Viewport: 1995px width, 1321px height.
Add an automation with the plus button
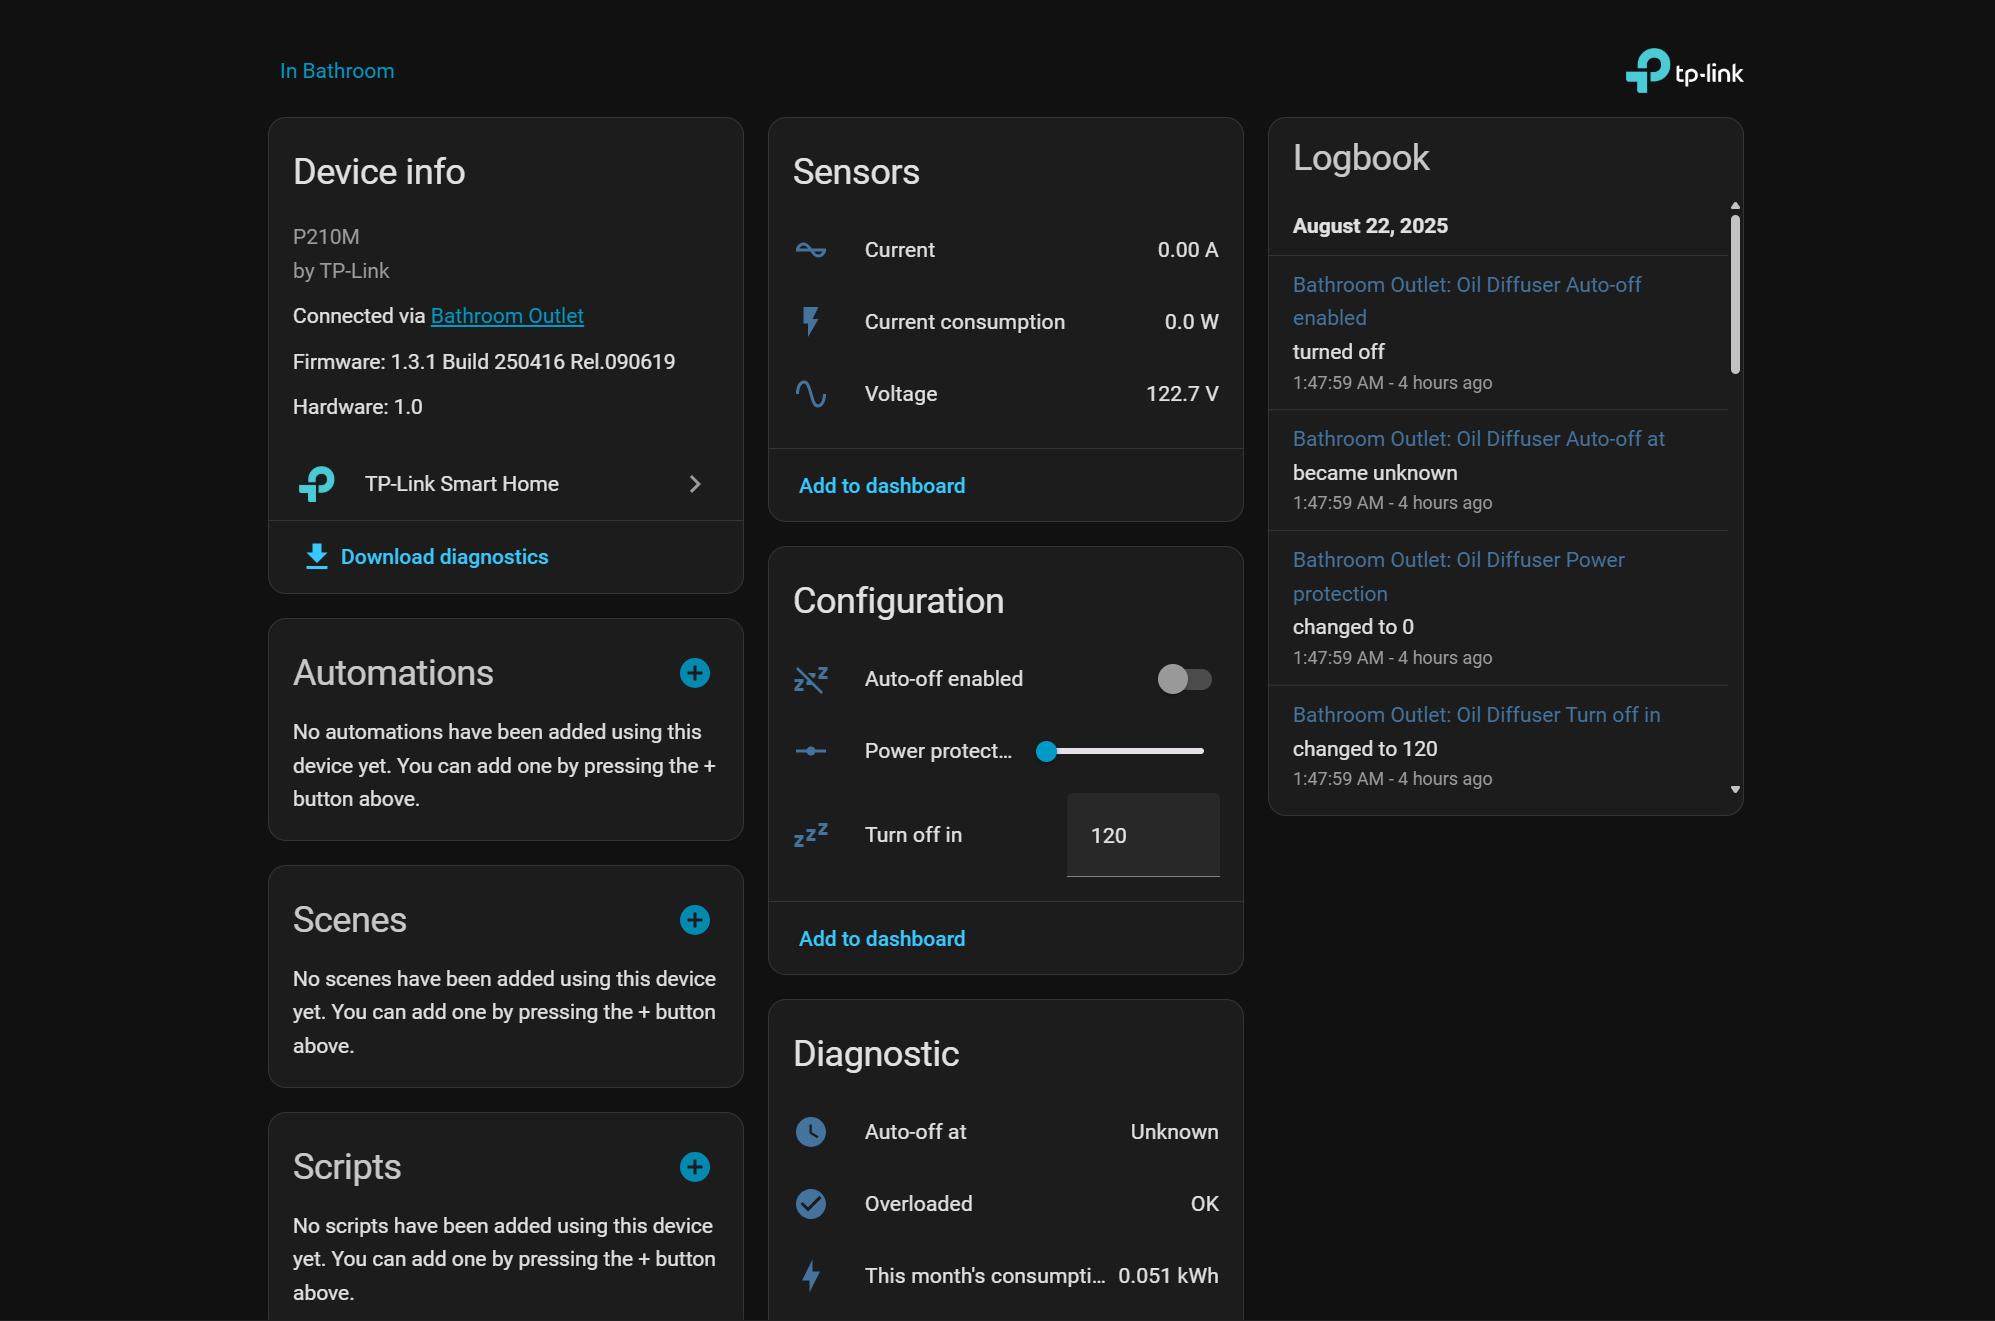(x=695, y=673)
